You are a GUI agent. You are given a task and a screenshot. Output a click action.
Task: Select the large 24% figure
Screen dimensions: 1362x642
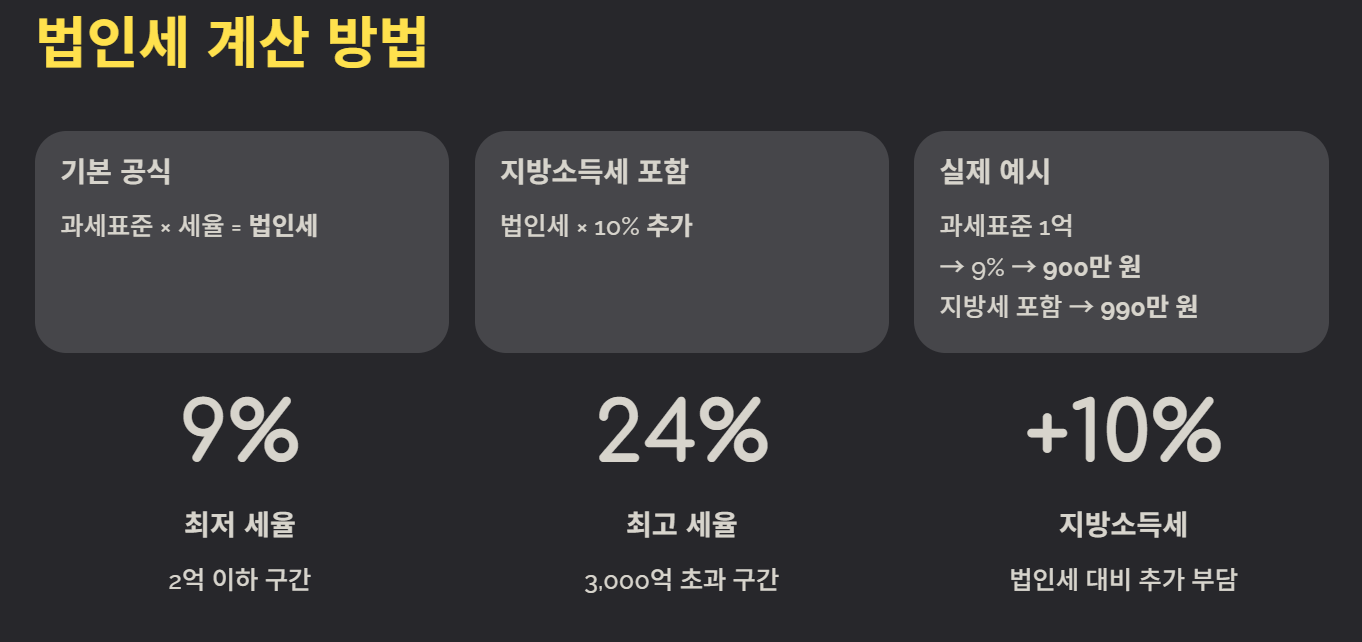(x=682, y=430)
